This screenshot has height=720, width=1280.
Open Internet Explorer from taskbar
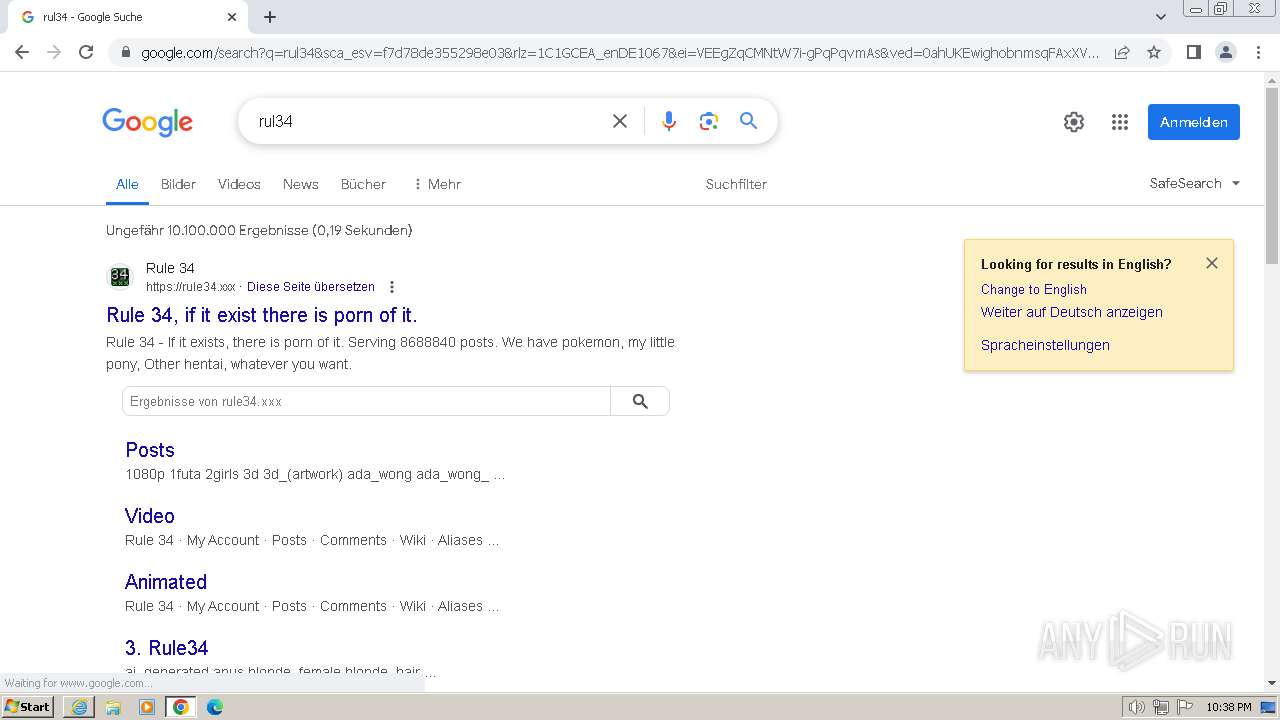coord(79,707)
